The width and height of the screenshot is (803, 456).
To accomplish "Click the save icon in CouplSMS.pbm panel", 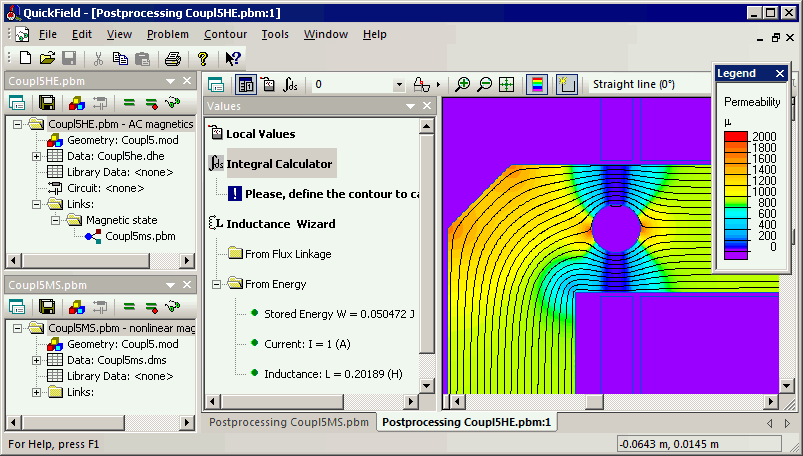I will coord(47,307).
